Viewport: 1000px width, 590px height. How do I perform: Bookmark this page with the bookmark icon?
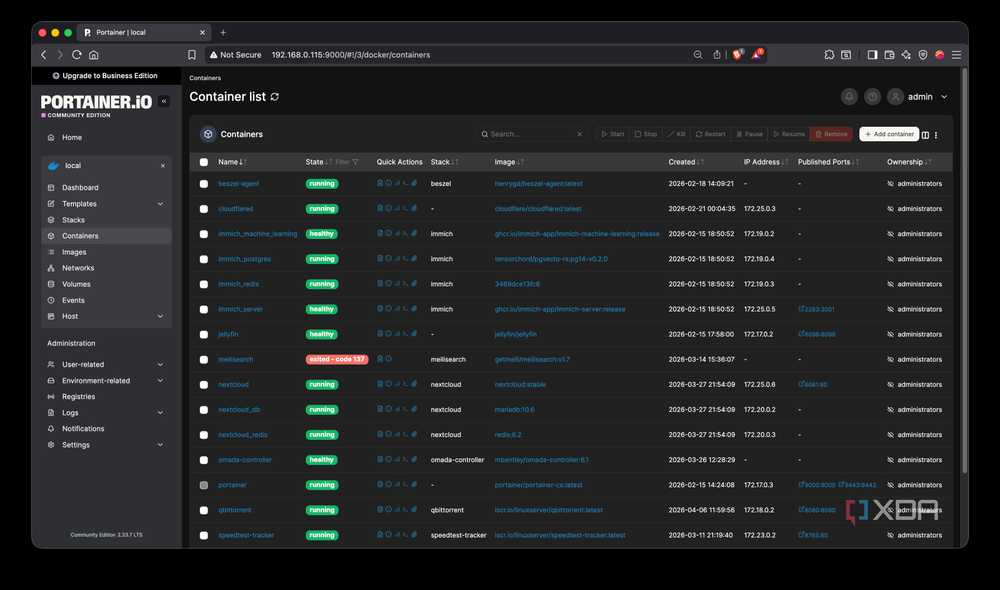point(191,55)
